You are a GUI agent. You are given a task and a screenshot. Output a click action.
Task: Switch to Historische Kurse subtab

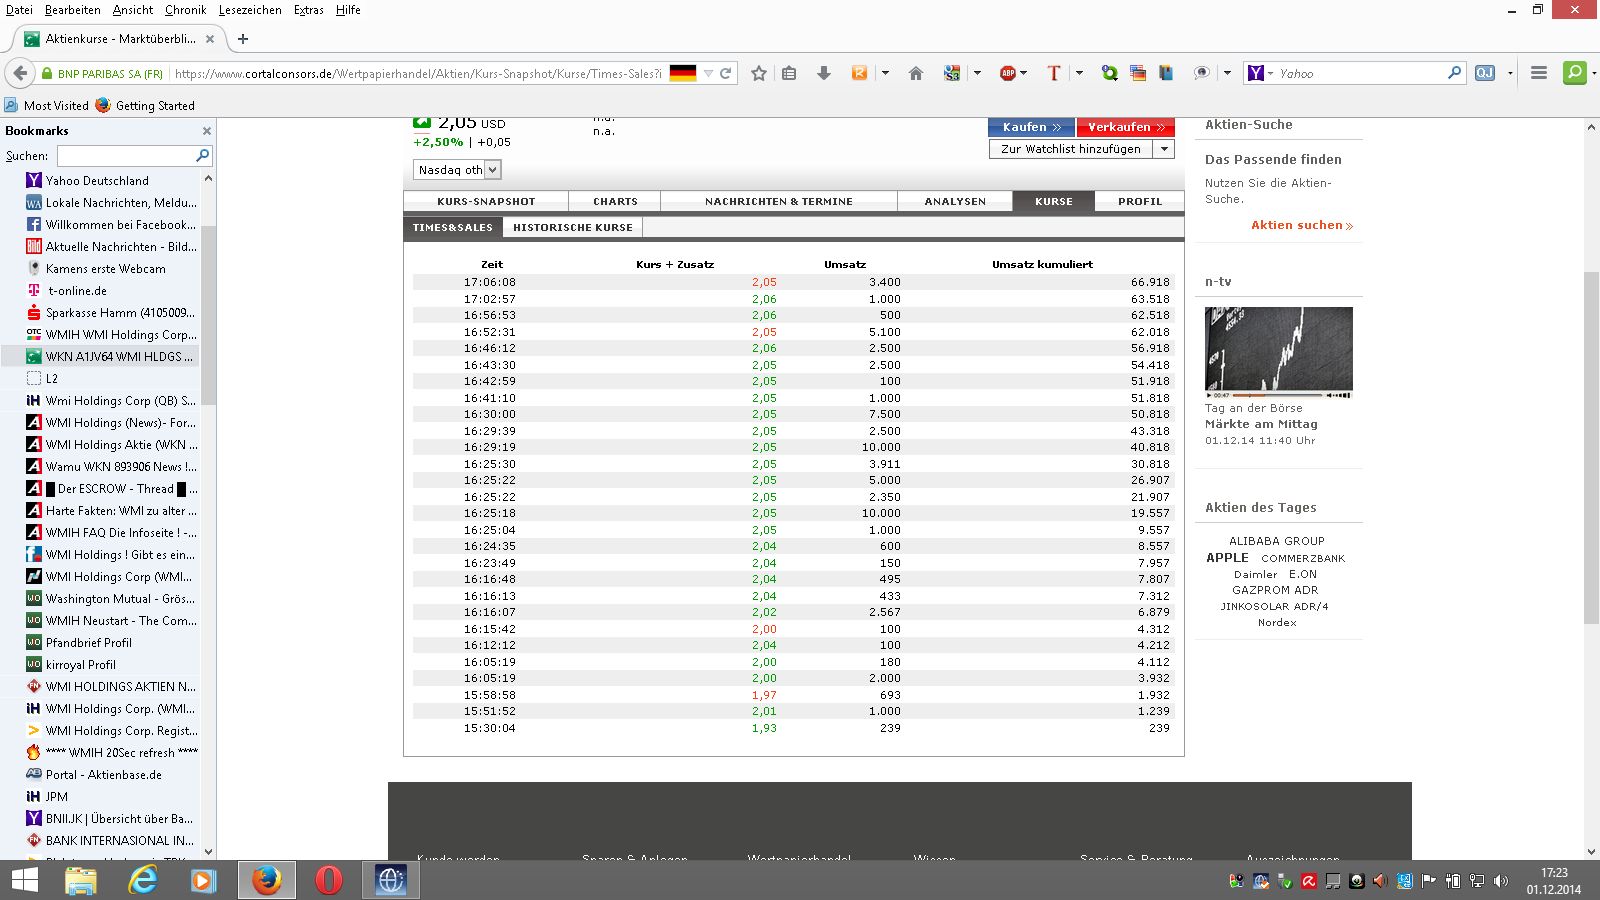pos(573,227)
